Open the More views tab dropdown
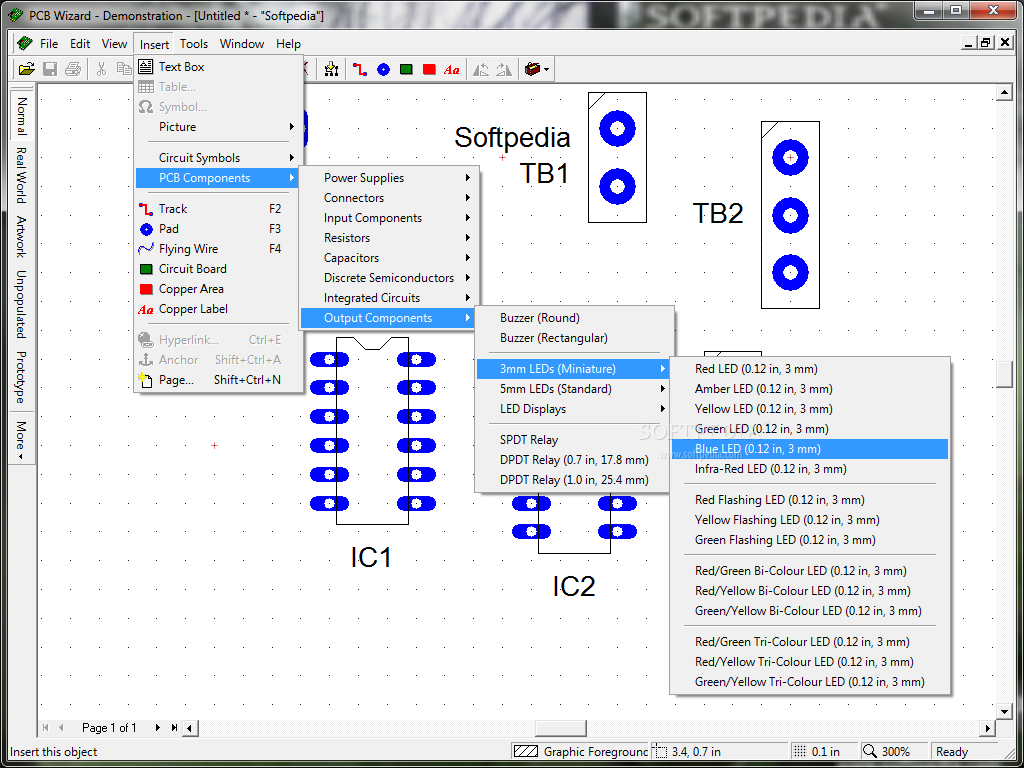This screenshot has height=768, width=1024. pos(22,440)
